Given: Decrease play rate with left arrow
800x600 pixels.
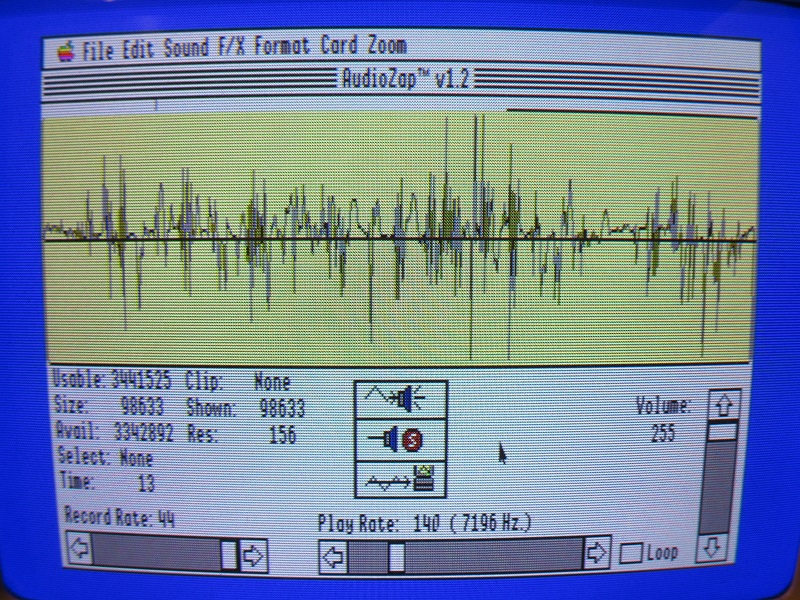Looking at the screenshot, I should pyautogui.click(x=333, y=557).
